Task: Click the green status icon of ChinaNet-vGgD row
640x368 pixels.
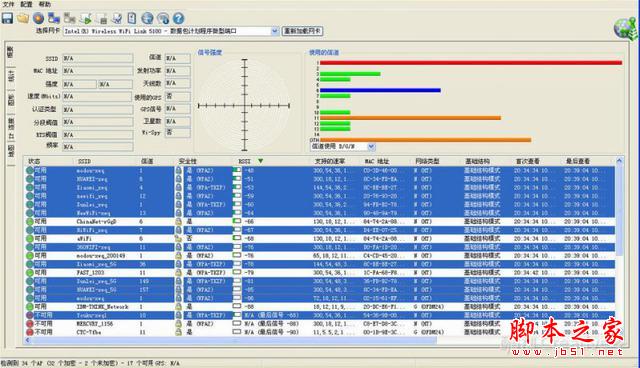Action: (30, 222)
